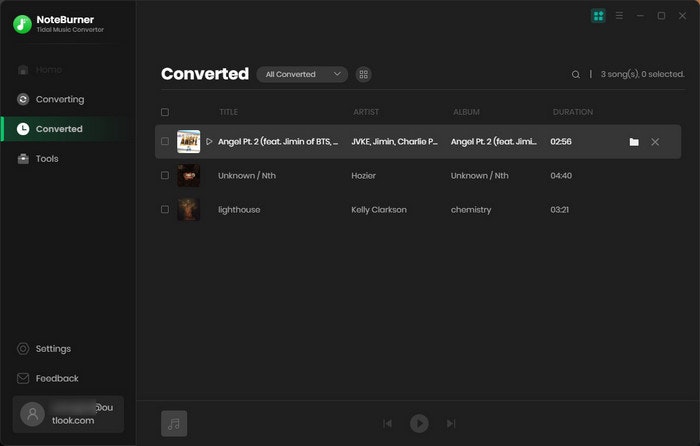Skip to the next track
700x446 pixels.
(451, 423)
